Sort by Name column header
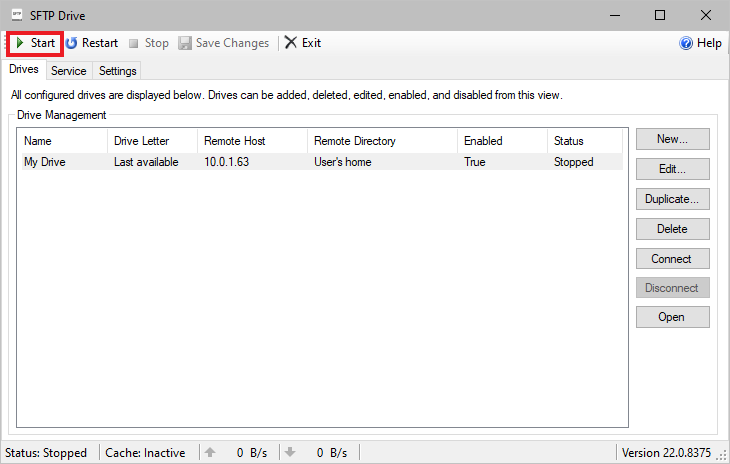The width and height of the screenshot is (730, 464). click(60, 141)
